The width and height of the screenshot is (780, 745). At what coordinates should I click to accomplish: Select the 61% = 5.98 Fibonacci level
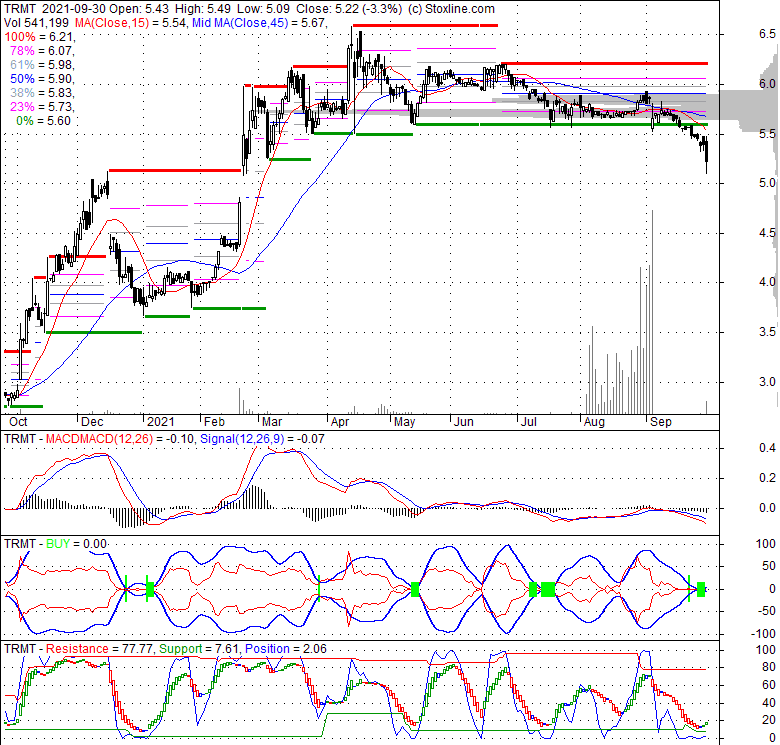(x=42, y=65)
